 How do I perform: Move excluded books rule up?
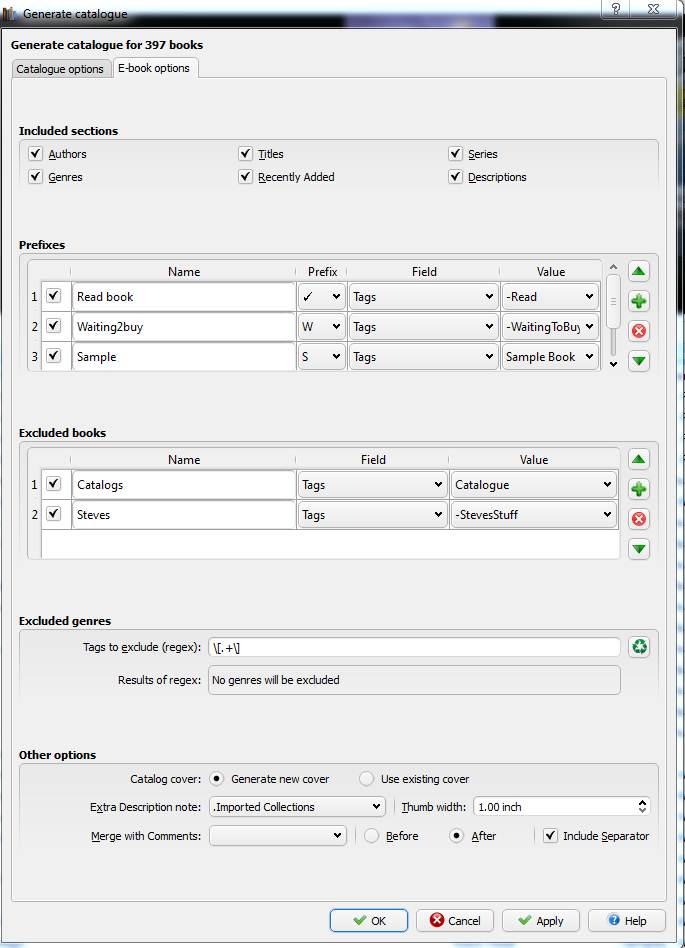tap(638, 459)
